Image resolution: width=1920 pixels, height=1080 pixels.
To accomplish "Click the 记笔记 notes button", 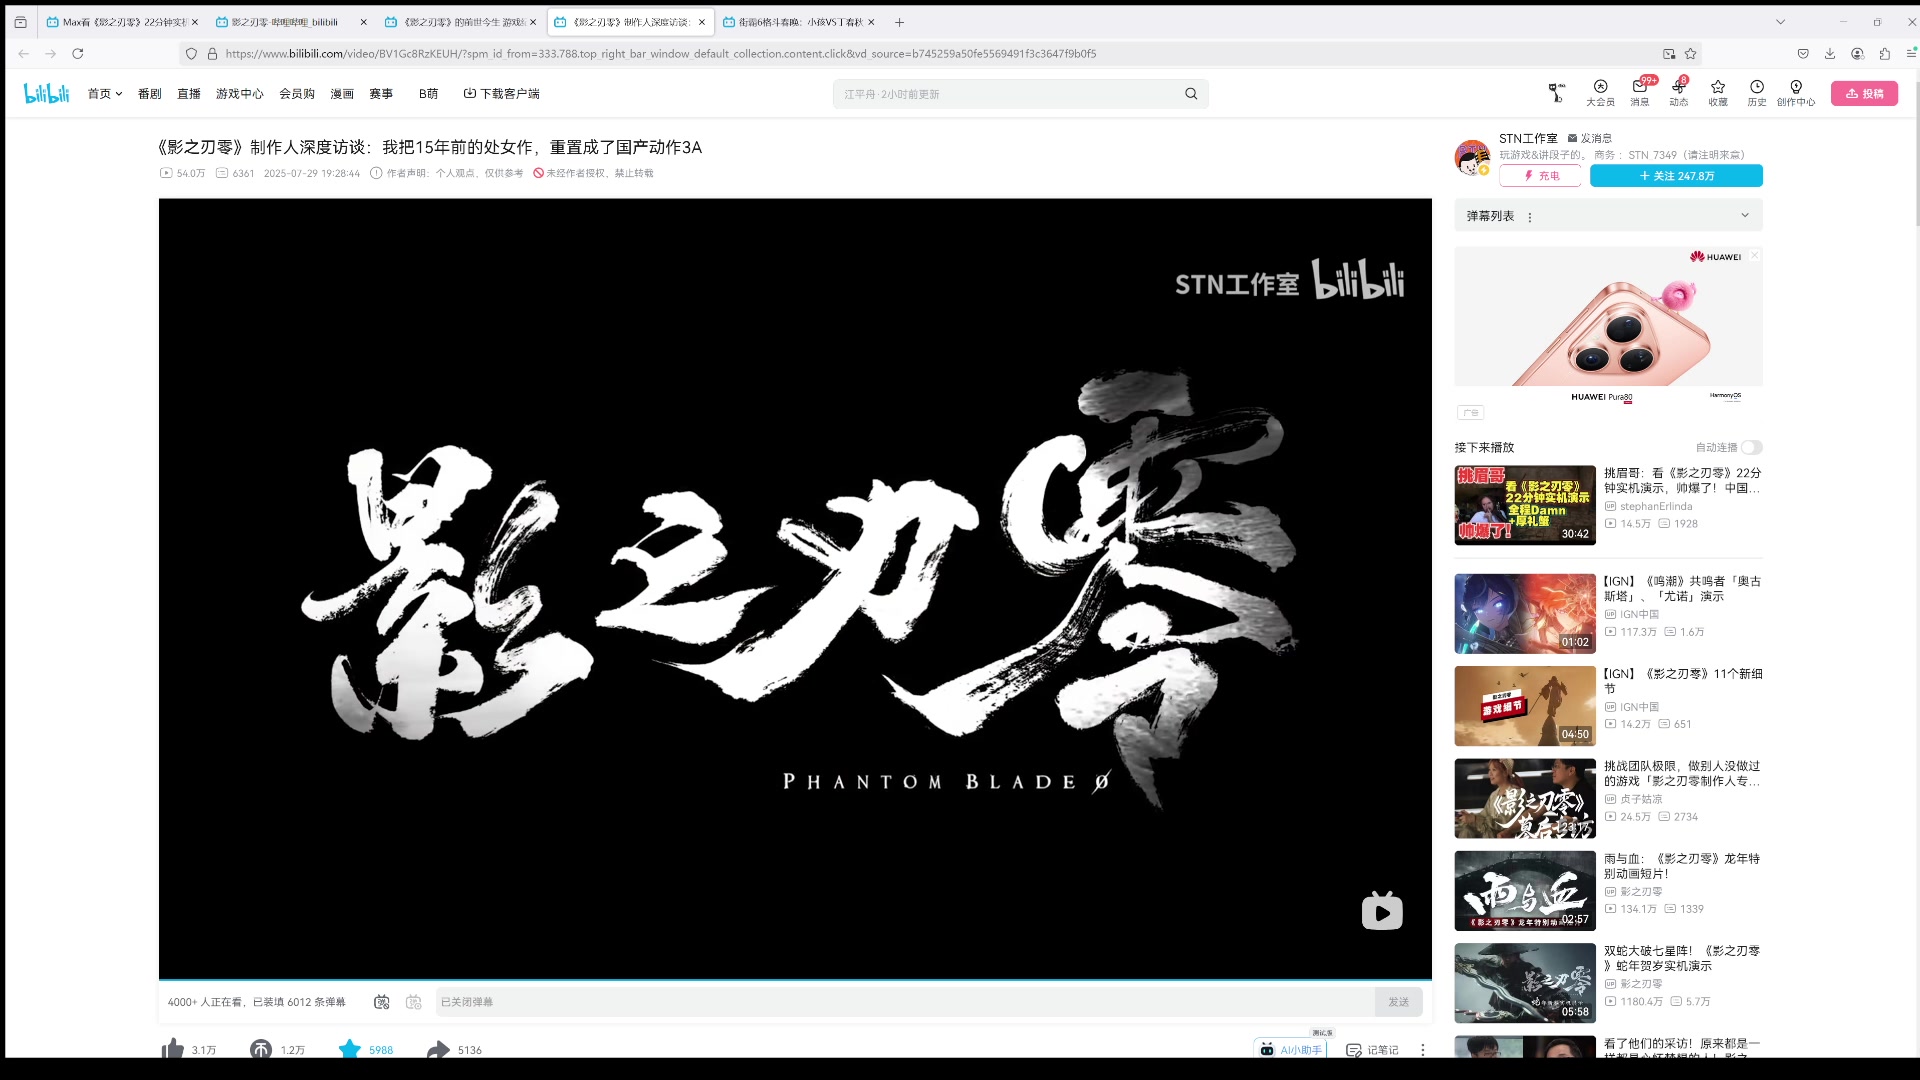I will point(1372,1050).
